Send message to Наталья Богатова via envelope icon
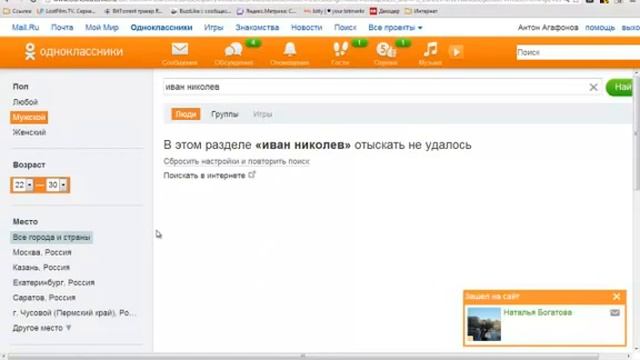This screenshot has width=640, height=360. coord(615,313)
